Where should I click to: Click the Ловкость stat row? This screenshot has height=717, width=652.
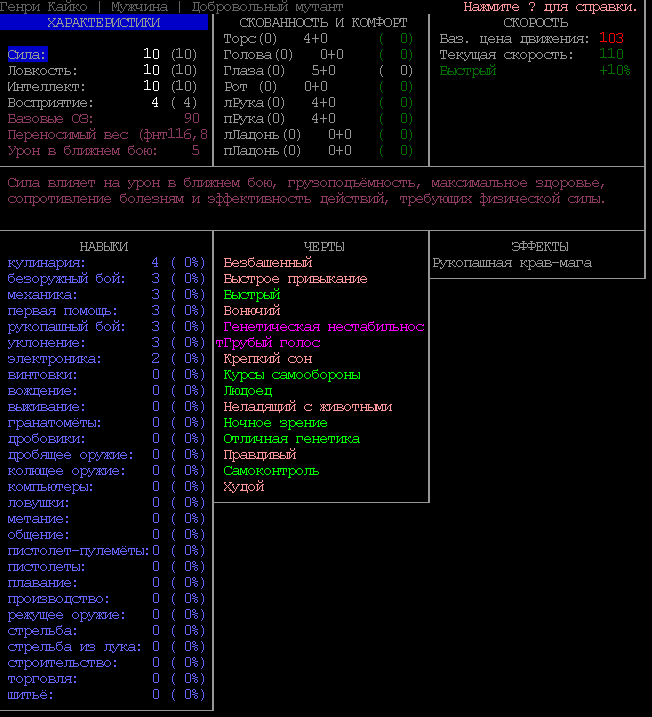[102, 70]
